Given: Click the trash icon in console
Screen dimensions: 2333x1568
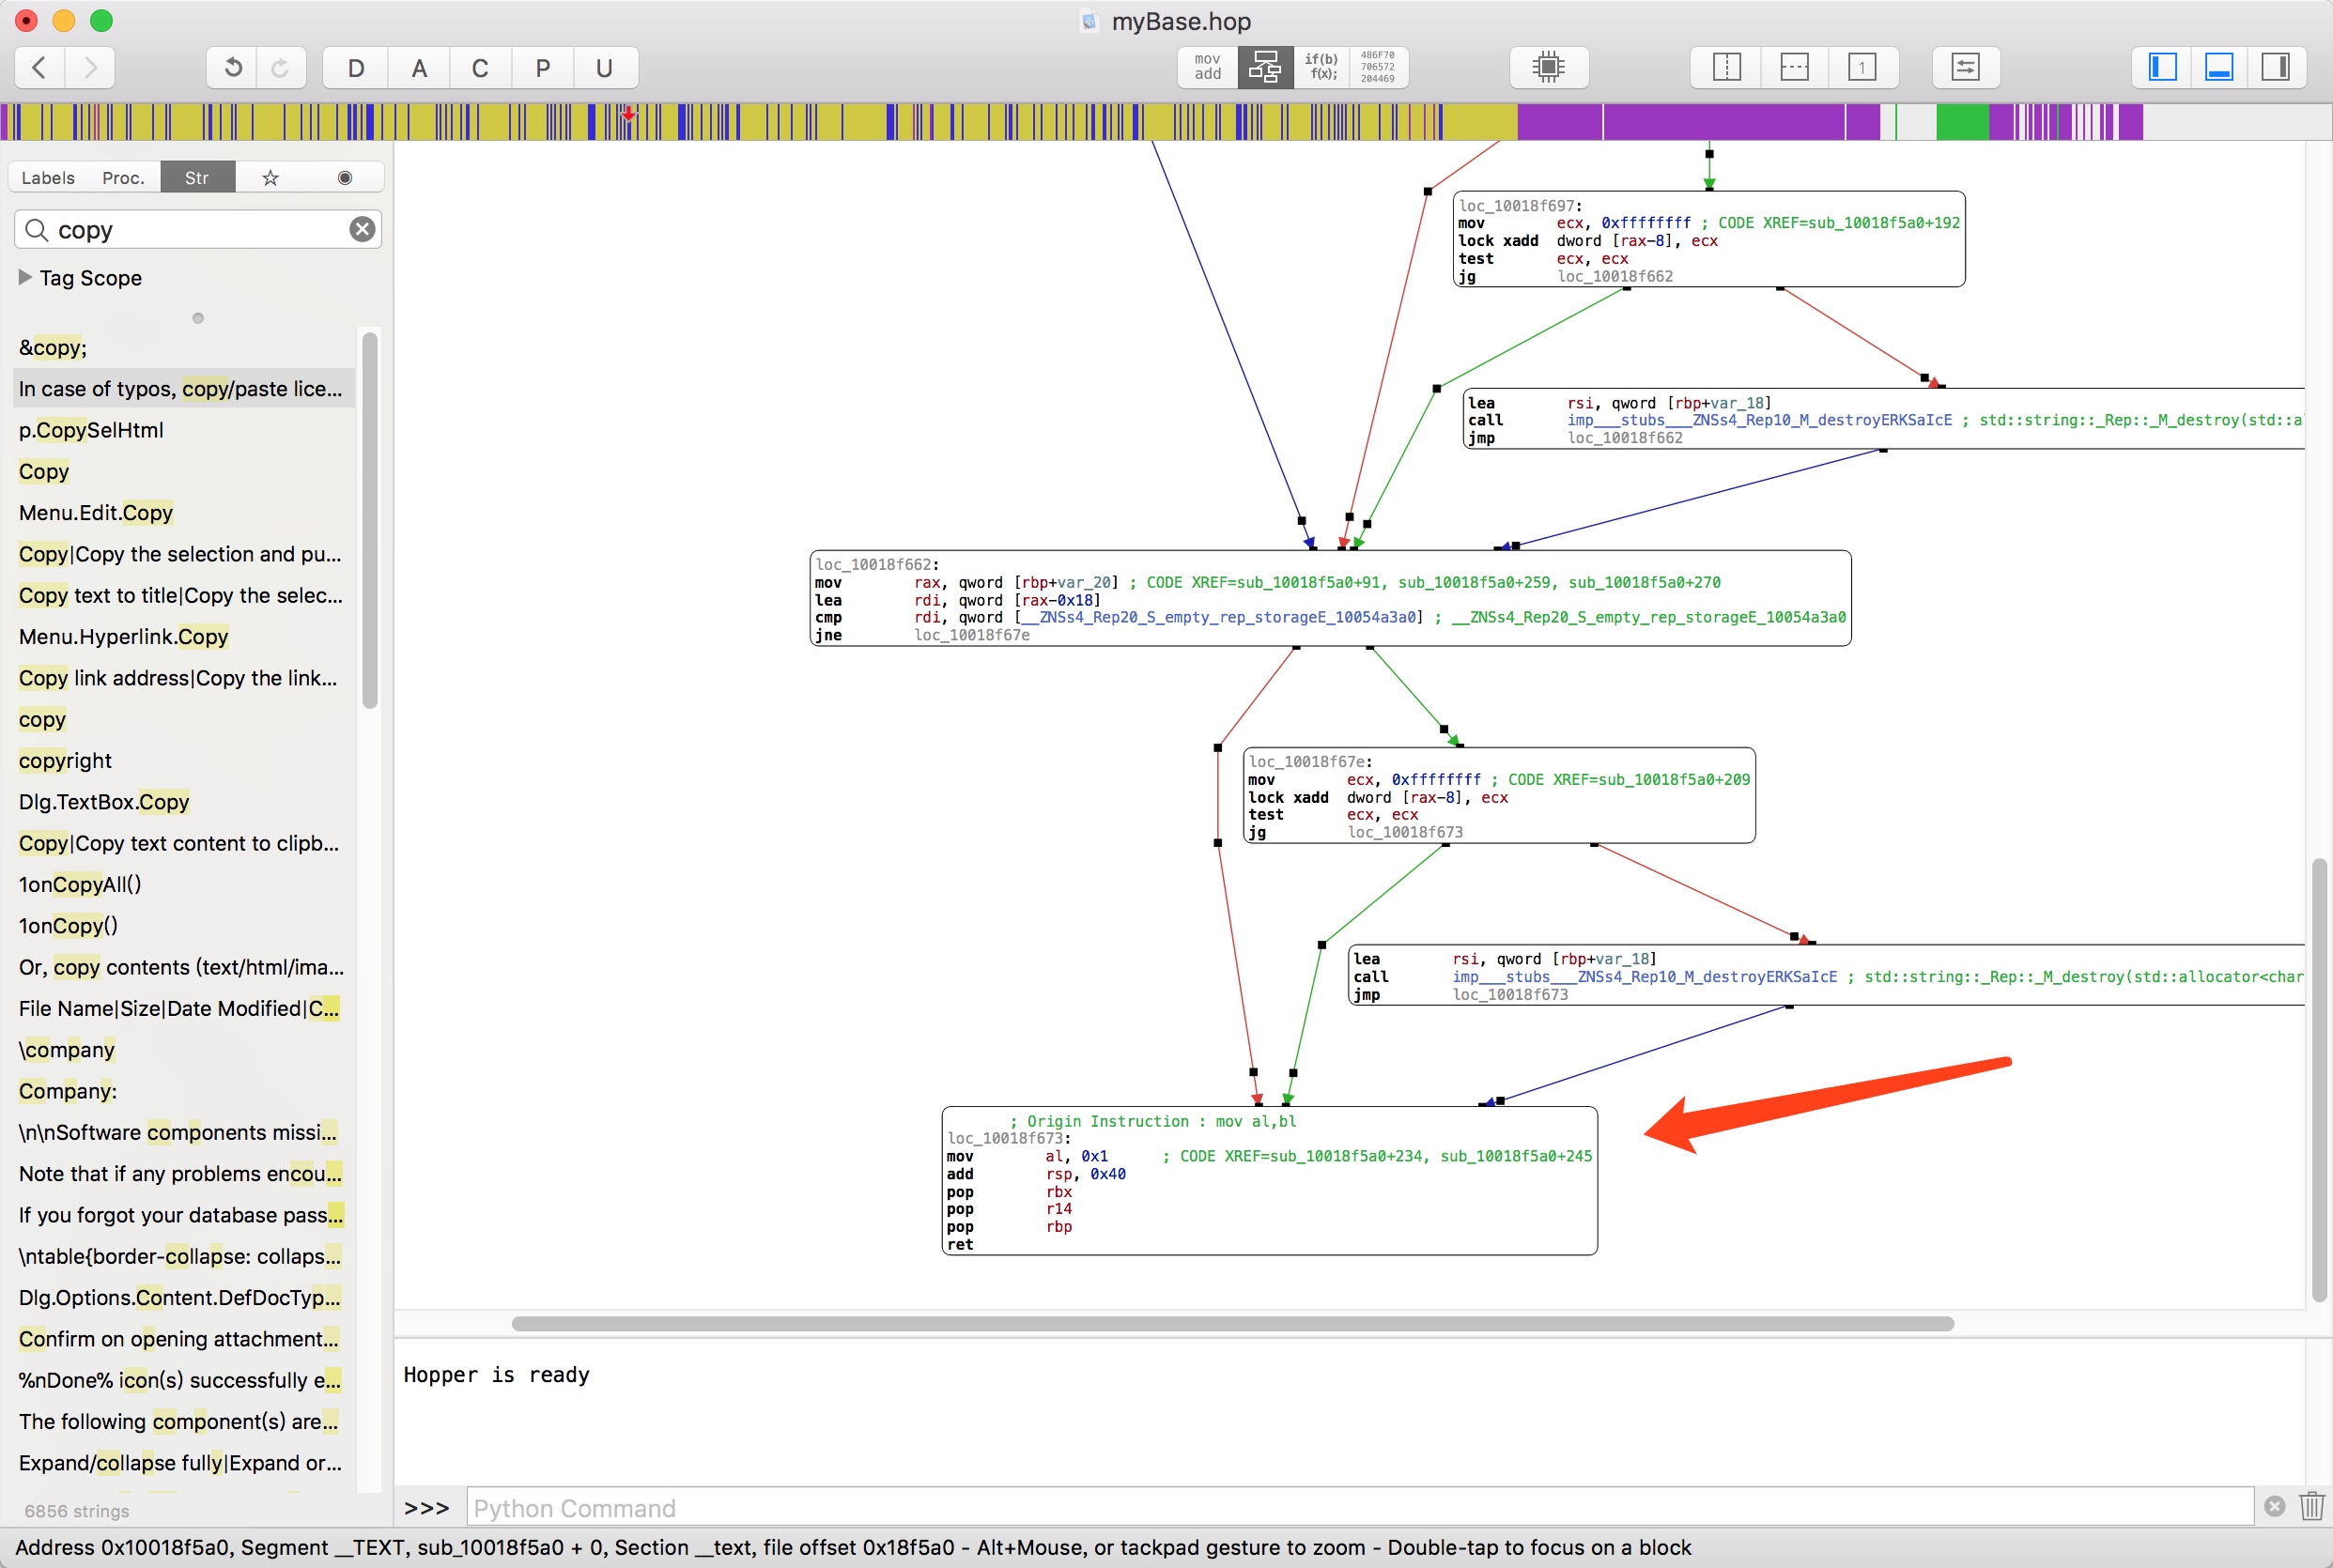Looking at the screenshot, I should point(2310,1506).
